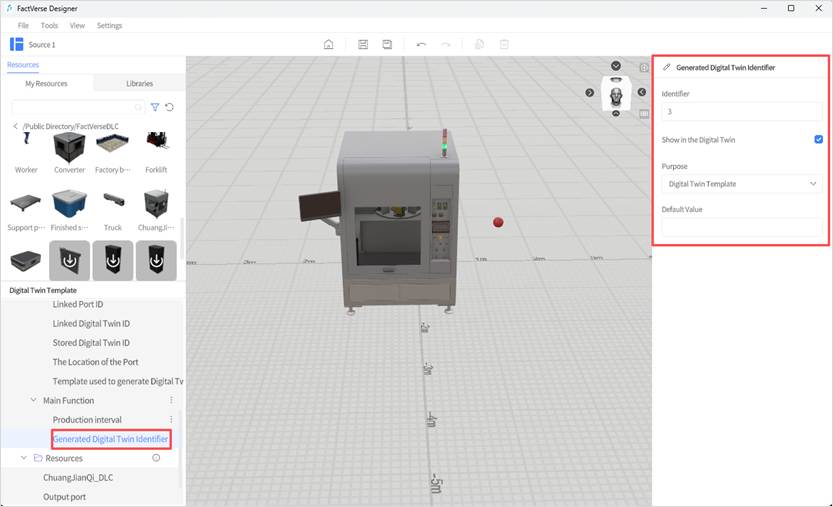This screenshot has height=507, width=833.
Task: Uncheck Show in the Digital Twin checkbox
Action: pos(818,139)
